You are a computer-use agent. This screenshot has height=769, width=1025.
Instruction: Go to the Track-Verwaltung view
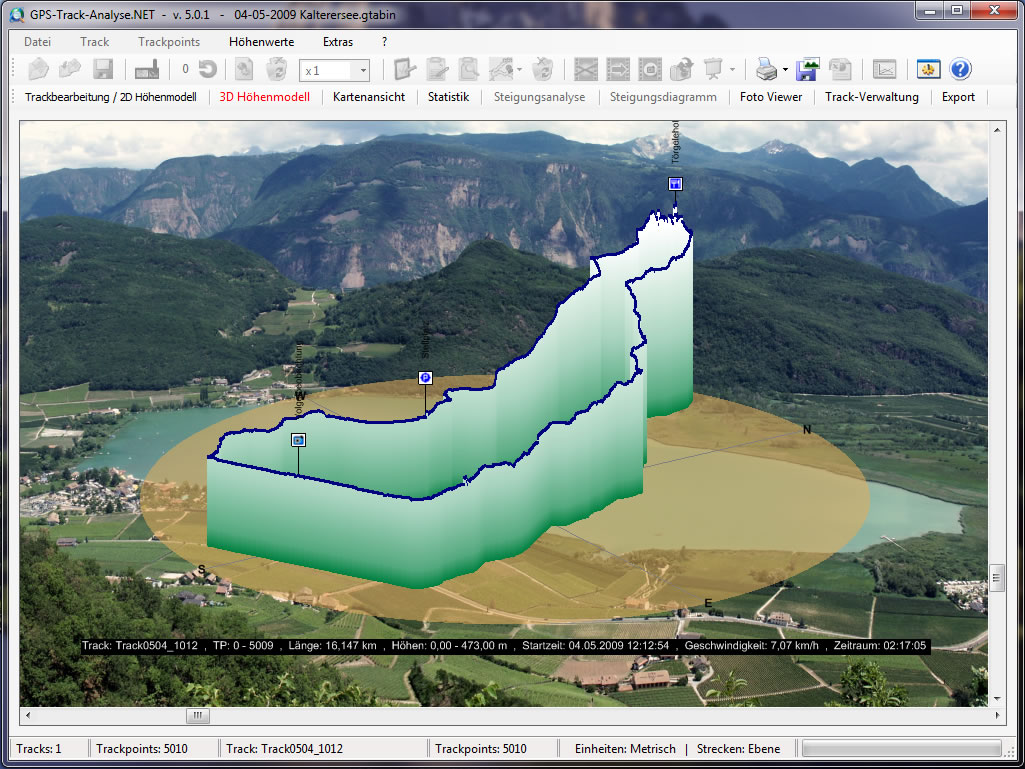[x=872, y=97]
